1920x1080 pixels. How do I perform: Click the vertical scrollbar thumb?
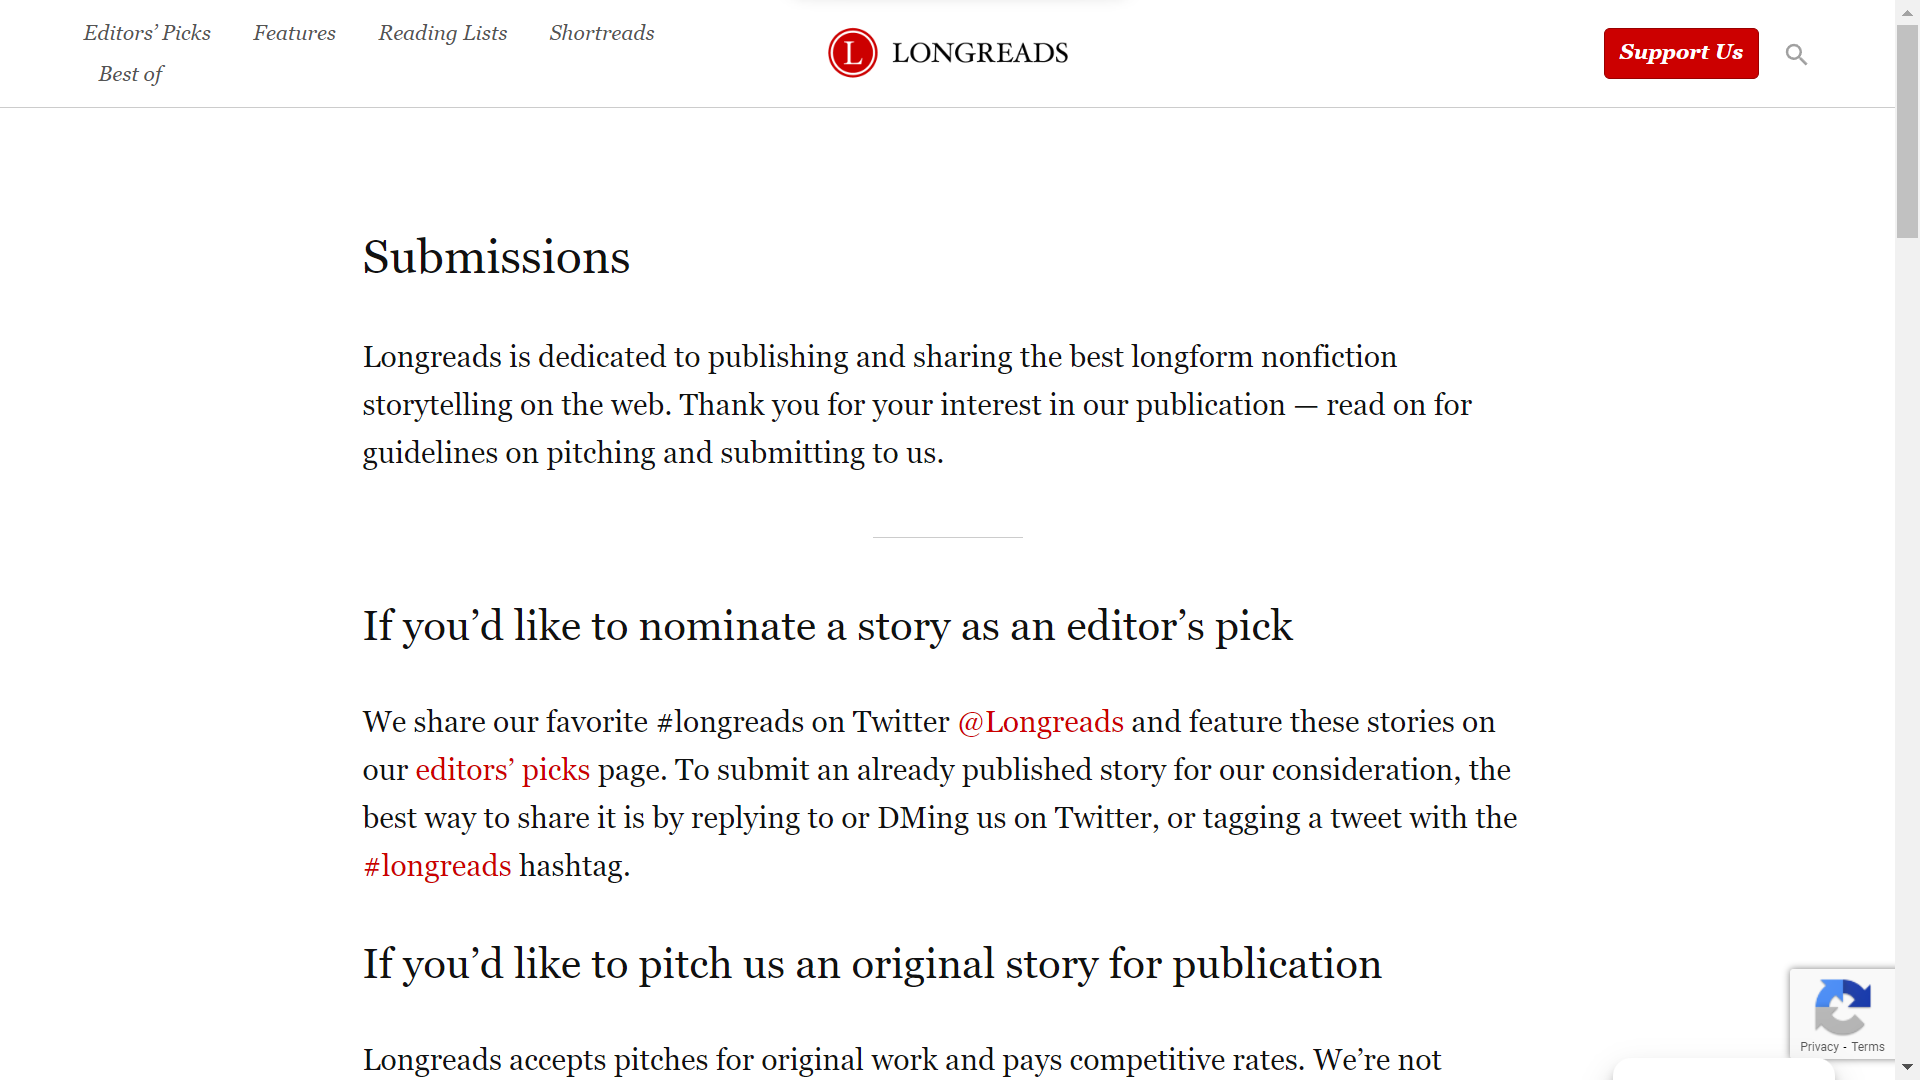tap(1907, 131)
